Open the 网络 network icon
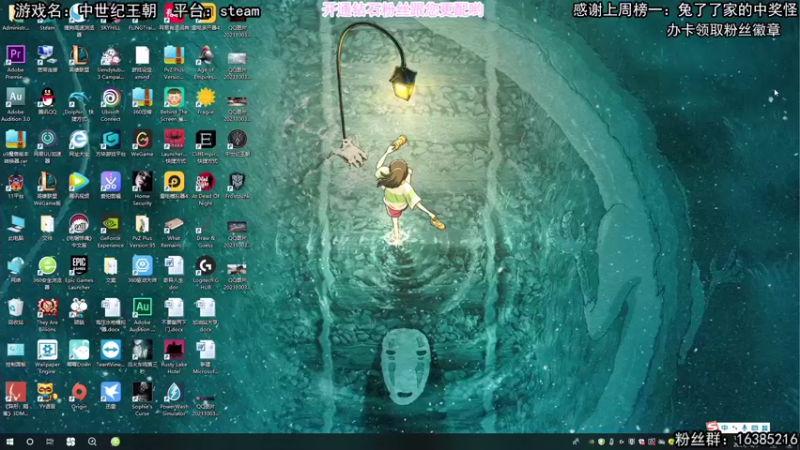This screenshot has height=450, width=800. point(15,266)
